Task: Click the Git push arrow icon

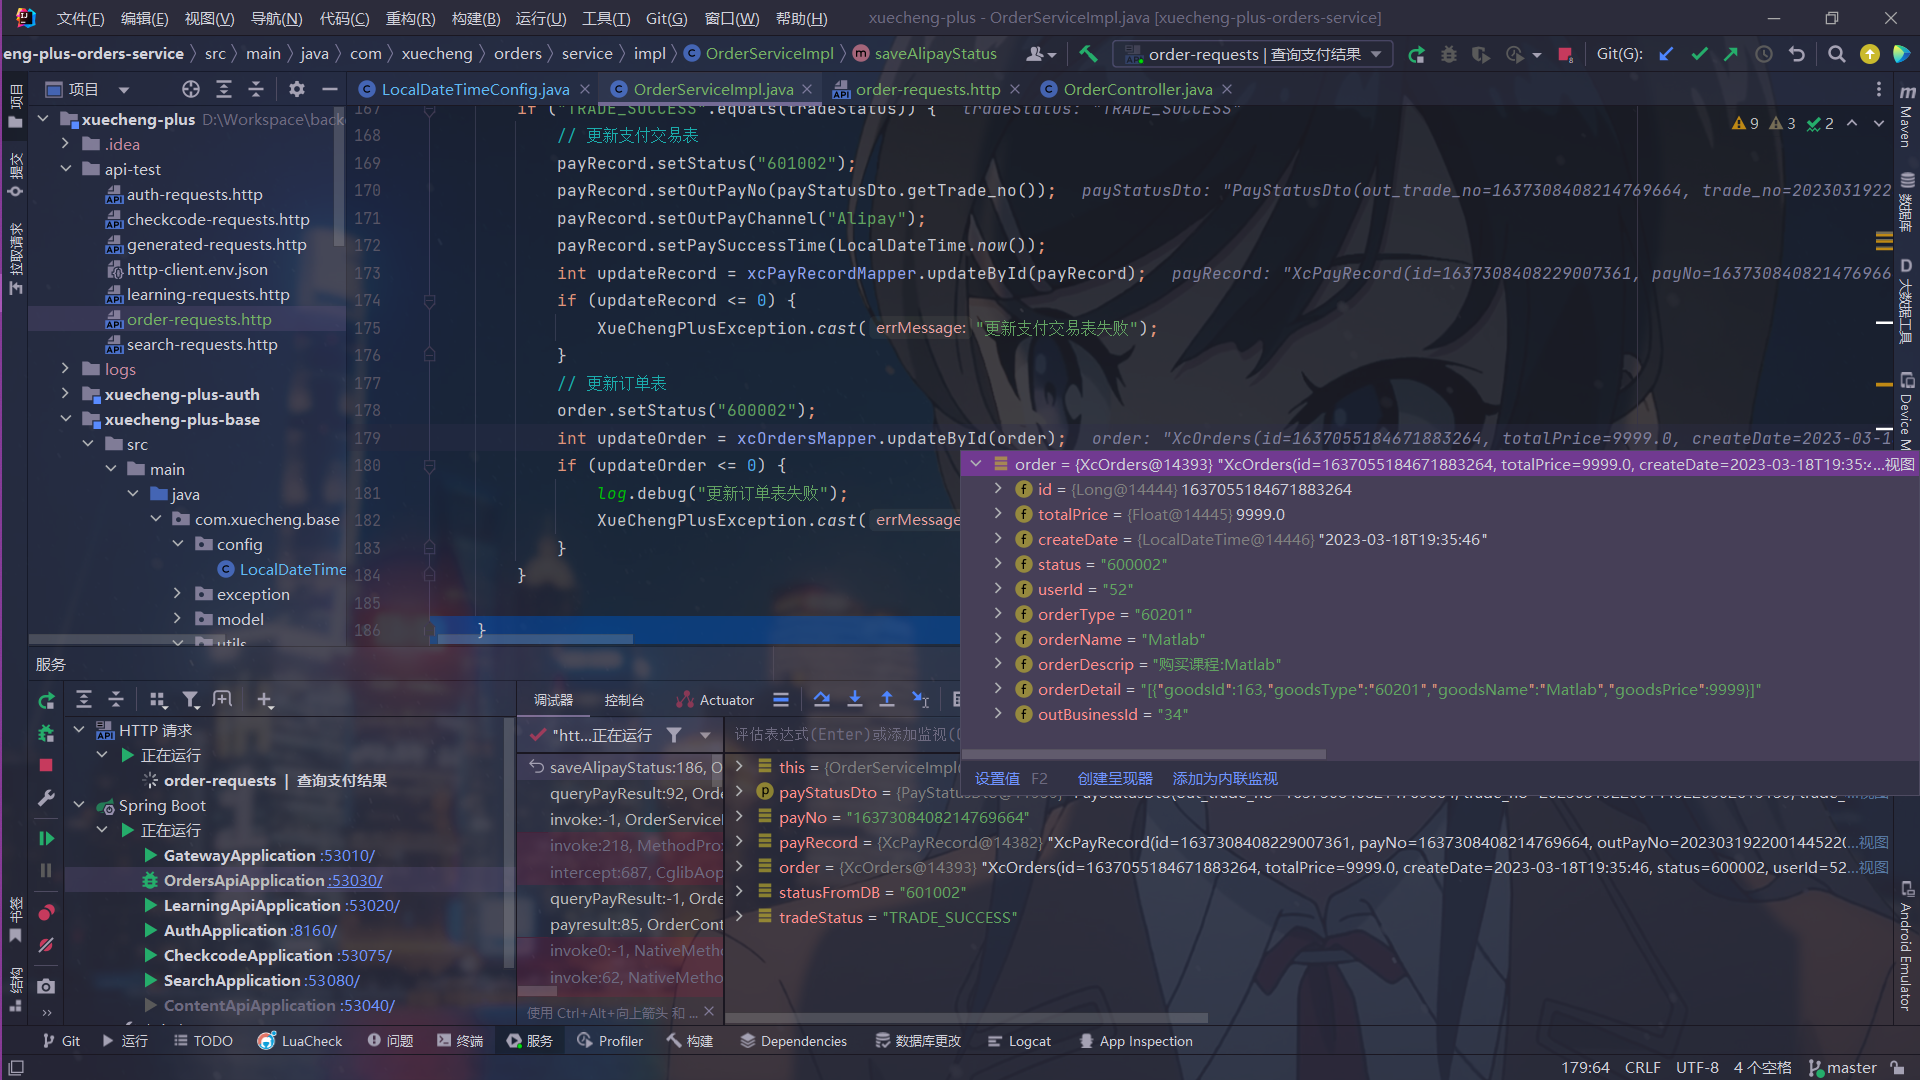Action: [x=1731, y=54]
